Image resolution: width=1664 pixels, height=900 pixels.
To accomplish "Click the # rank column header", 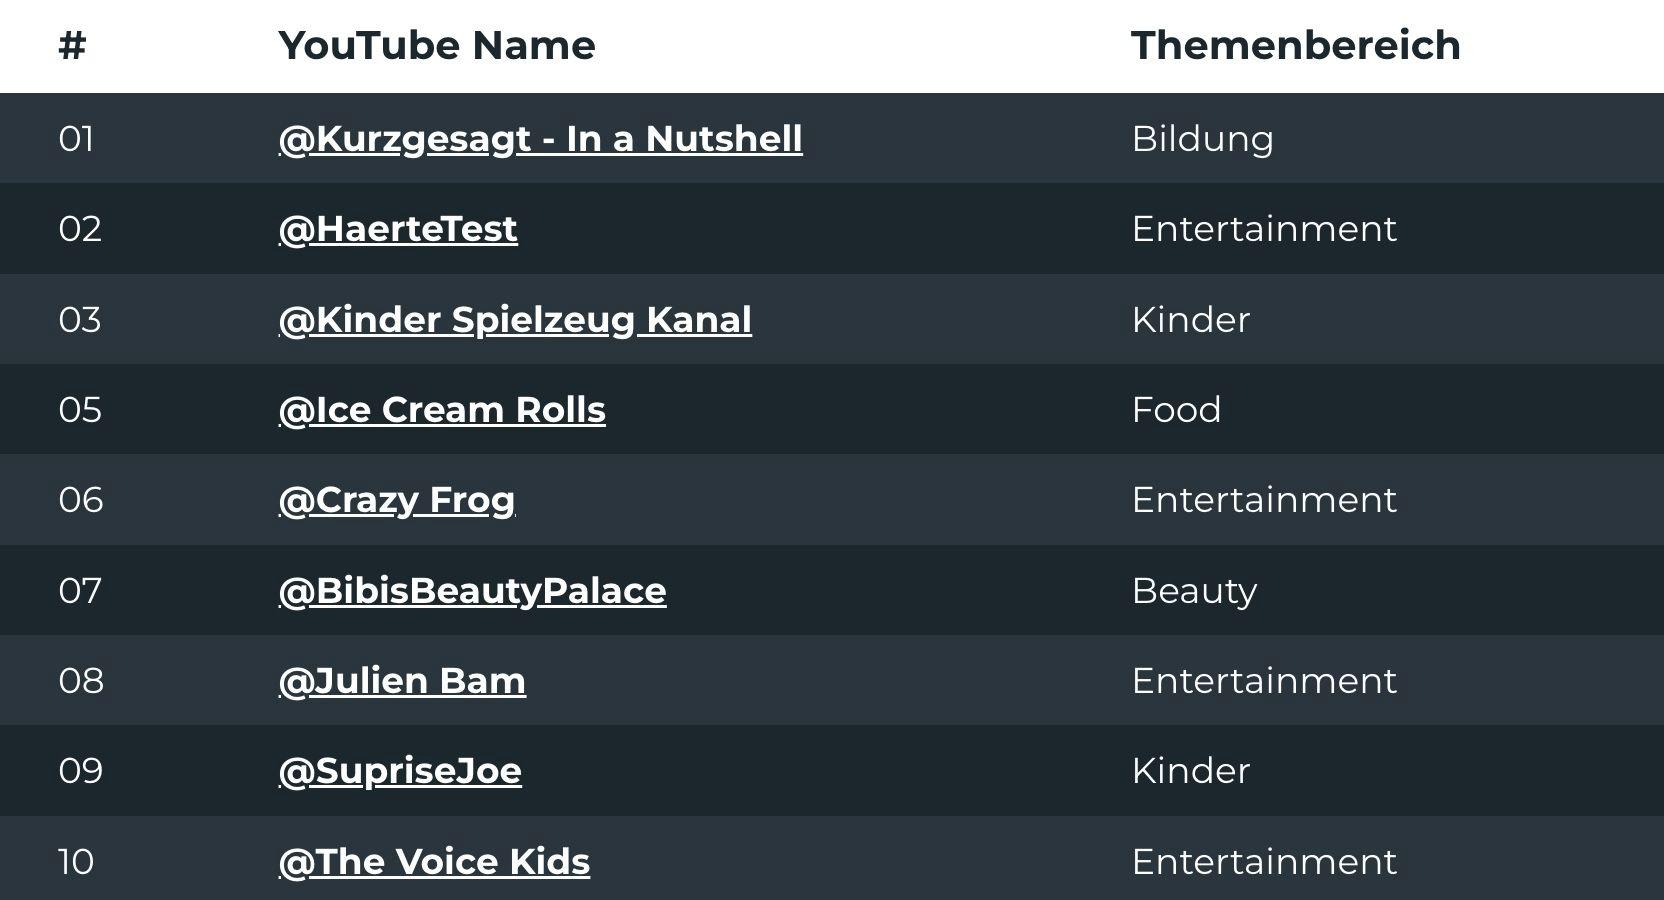I will (73, 46).
